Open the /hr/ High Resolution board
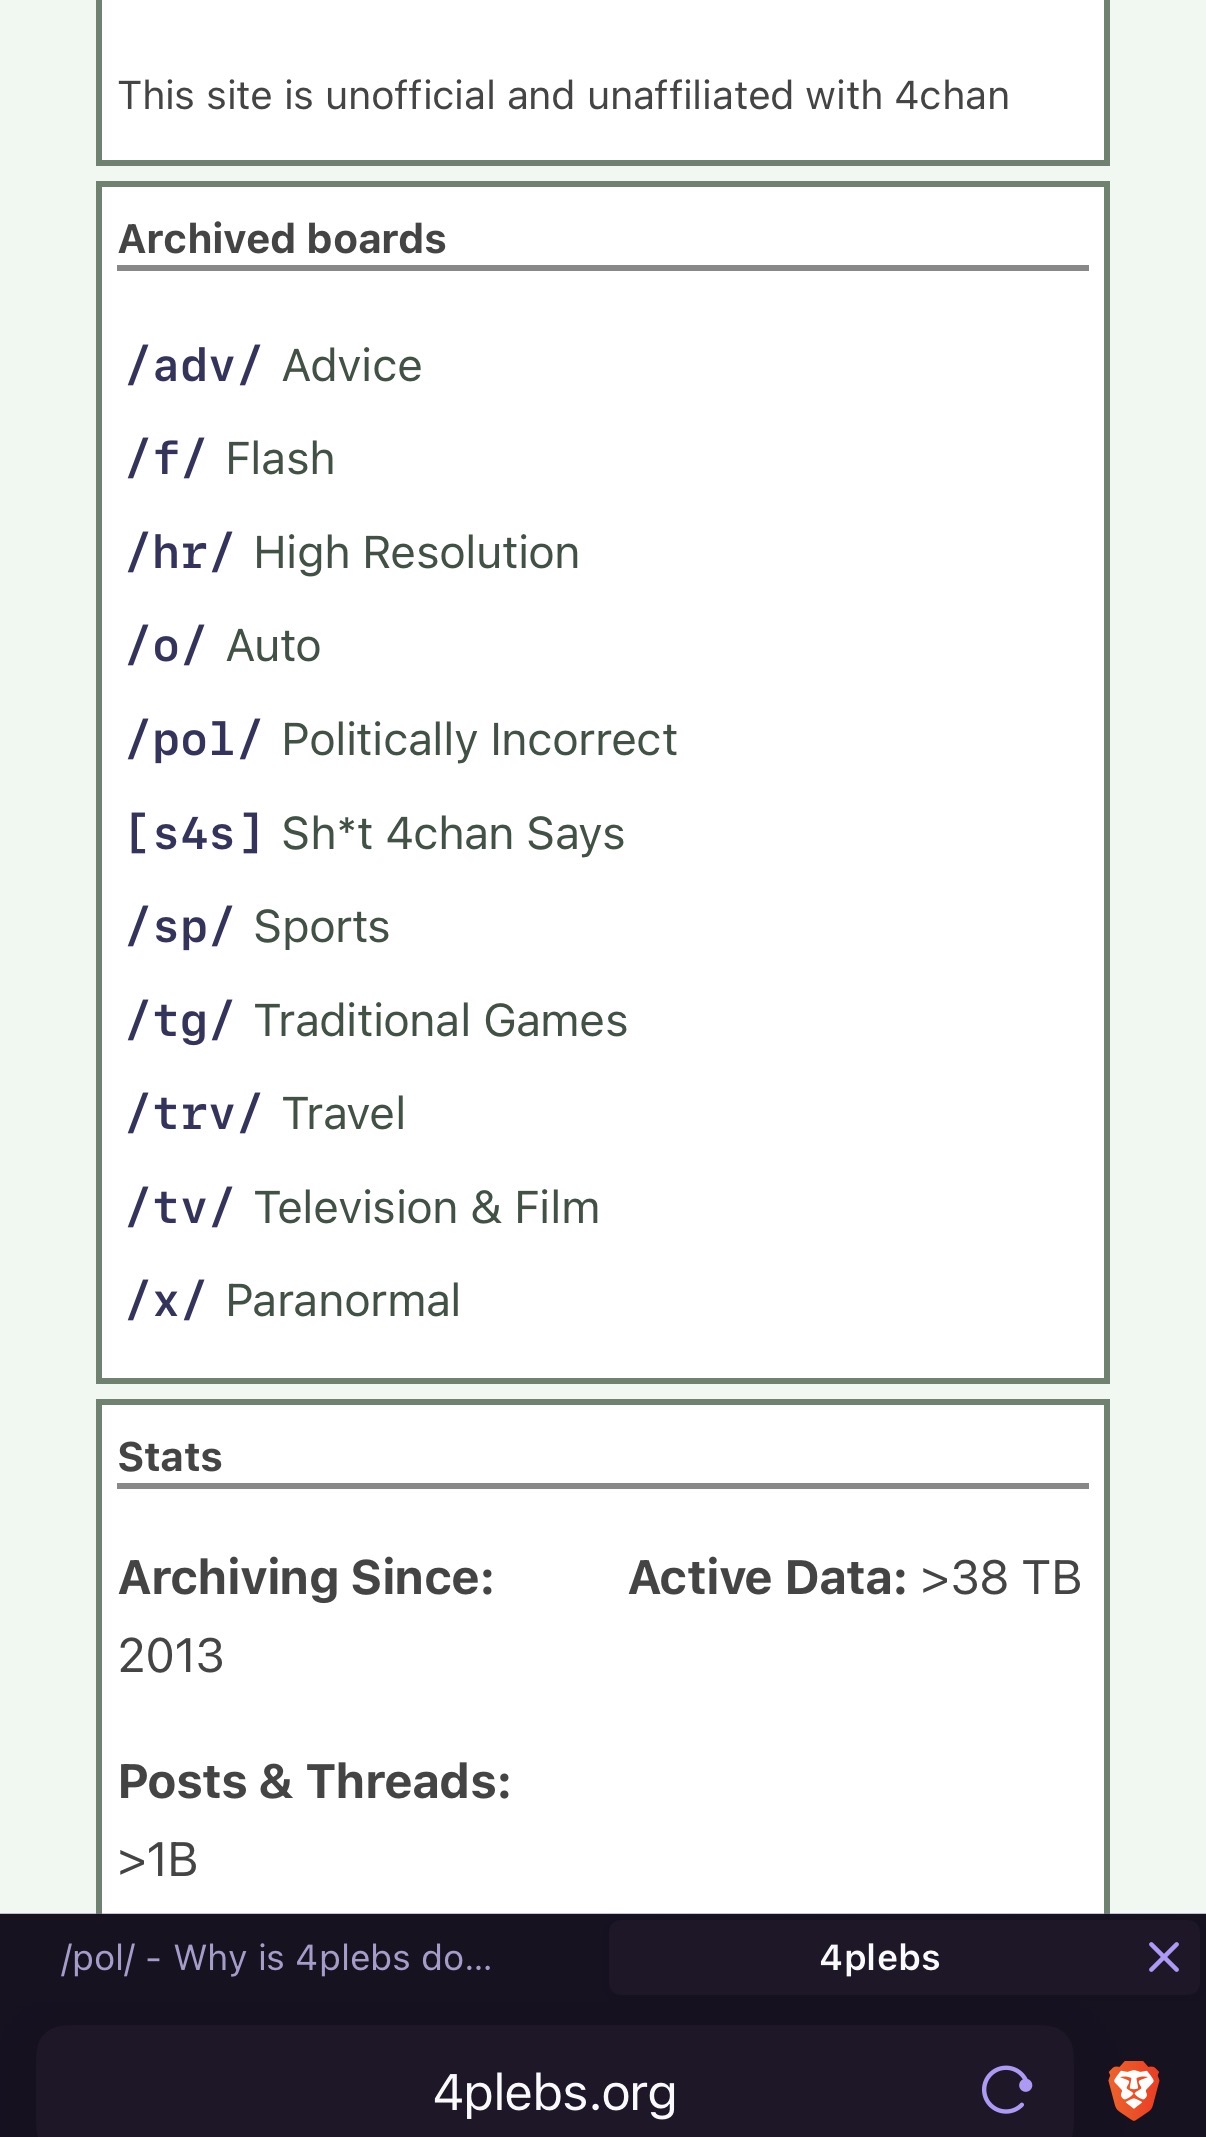 [352, 553]
